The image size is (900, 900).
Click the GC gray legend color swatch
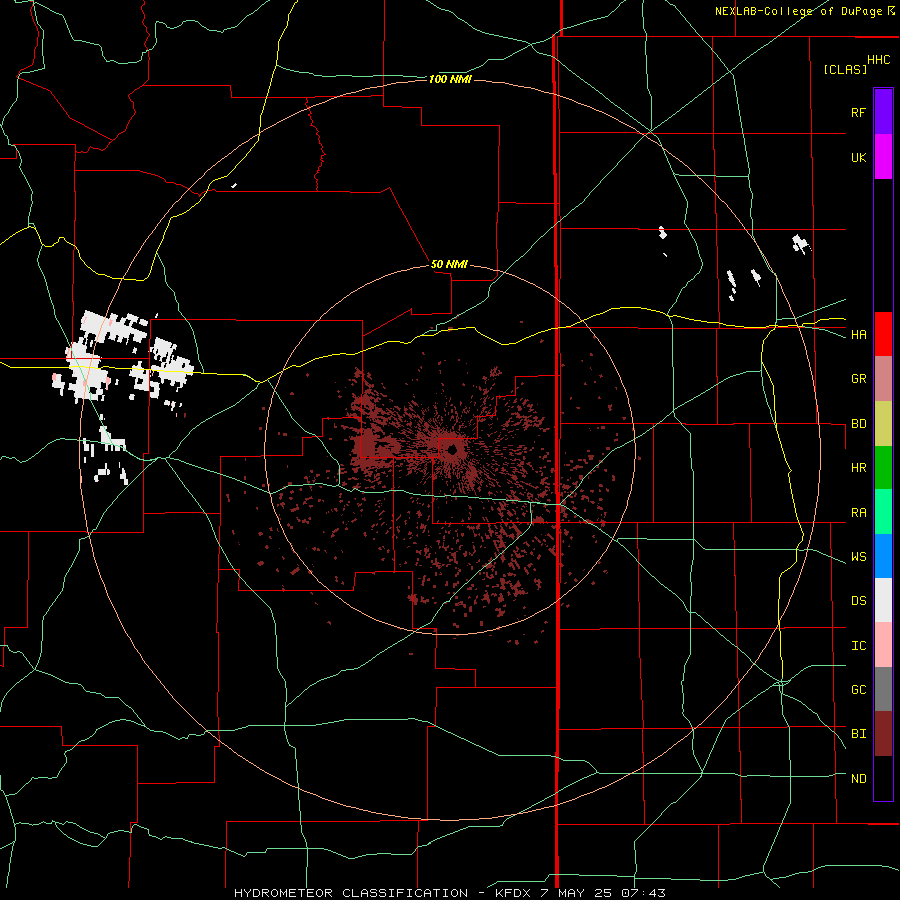click(x=883, y=689)
